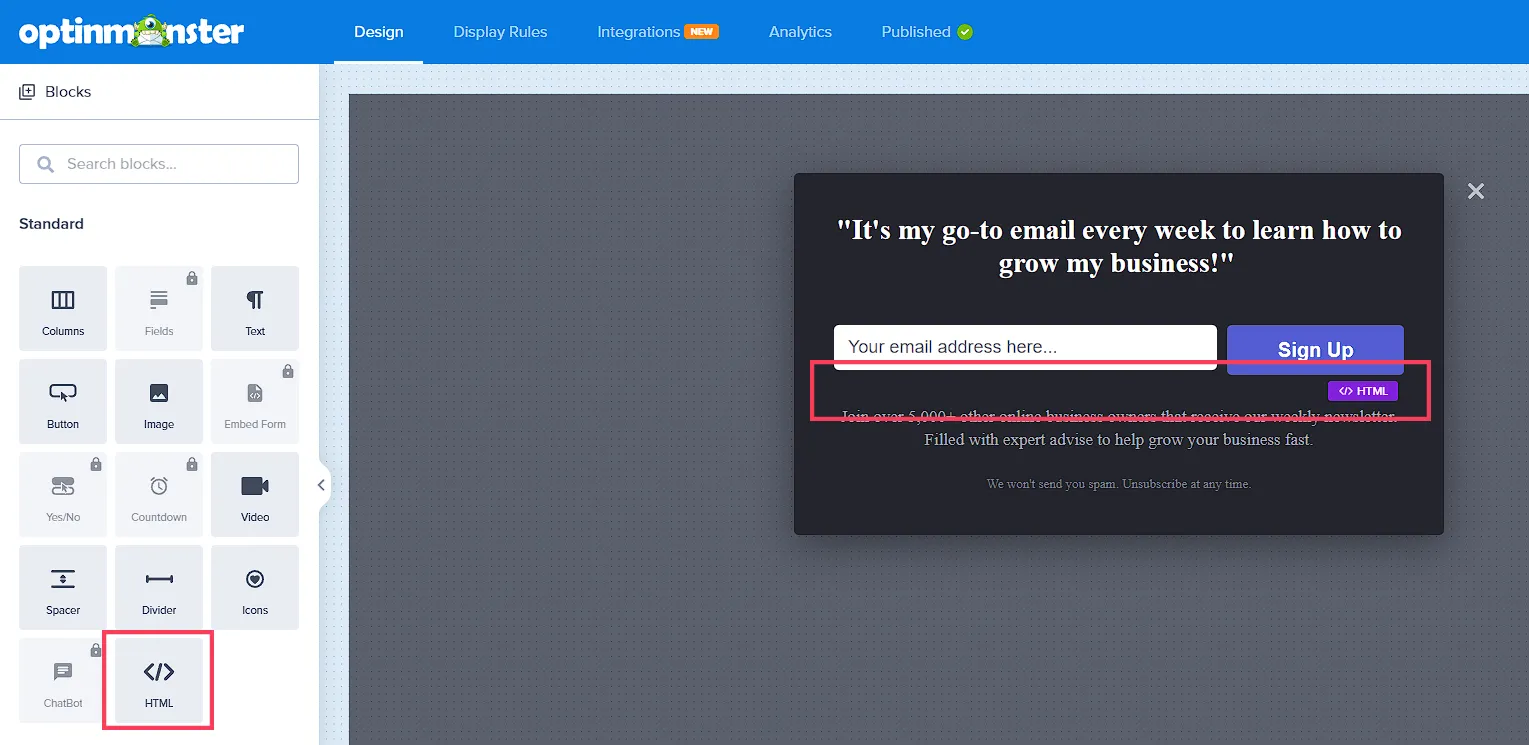Switch to Display Rules tab
The image size is (1529, 745).
pos(500,32)
